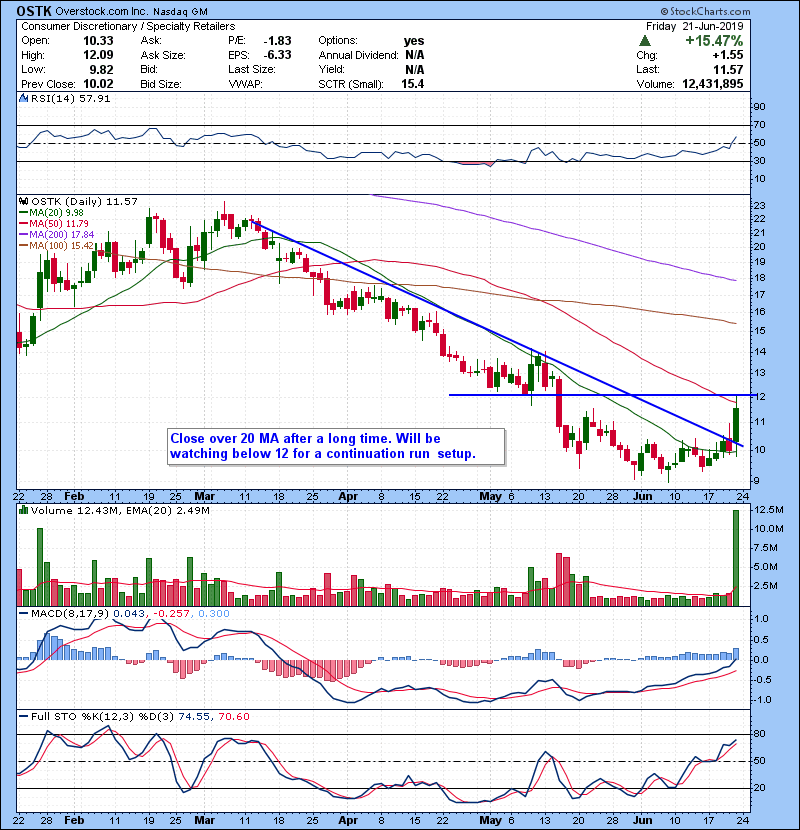Click the Last price 11.57
This screenshot has width=800, height=830.
coord(728,69)
